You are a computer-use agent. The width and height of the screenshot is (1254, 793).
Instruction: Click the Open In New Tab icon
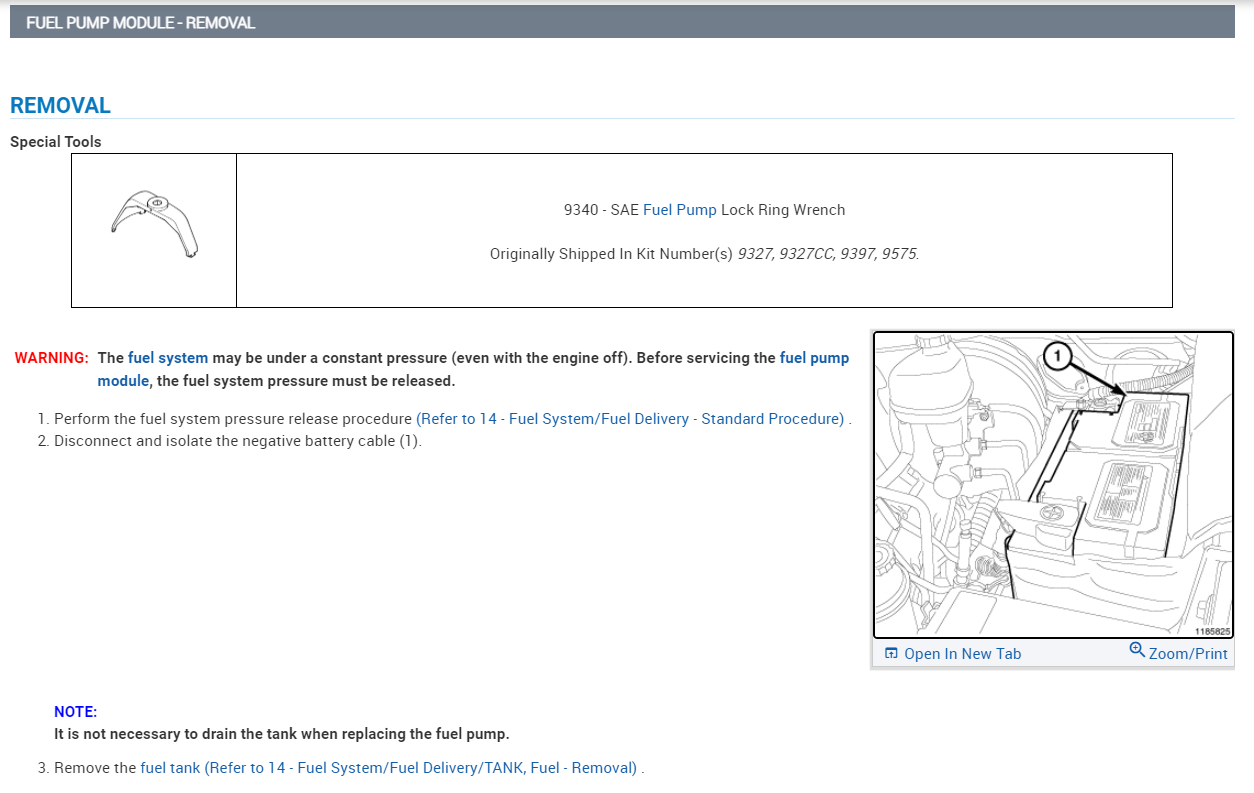coord(891,654)
